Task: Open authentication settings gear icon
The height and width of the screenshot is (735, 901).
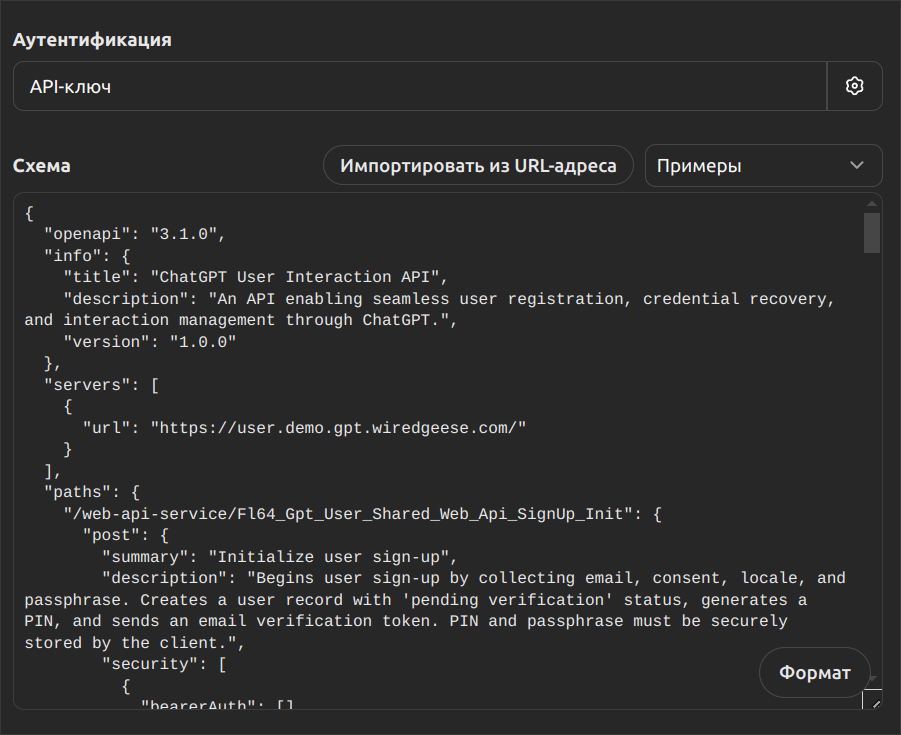Action: click(854, 86)
